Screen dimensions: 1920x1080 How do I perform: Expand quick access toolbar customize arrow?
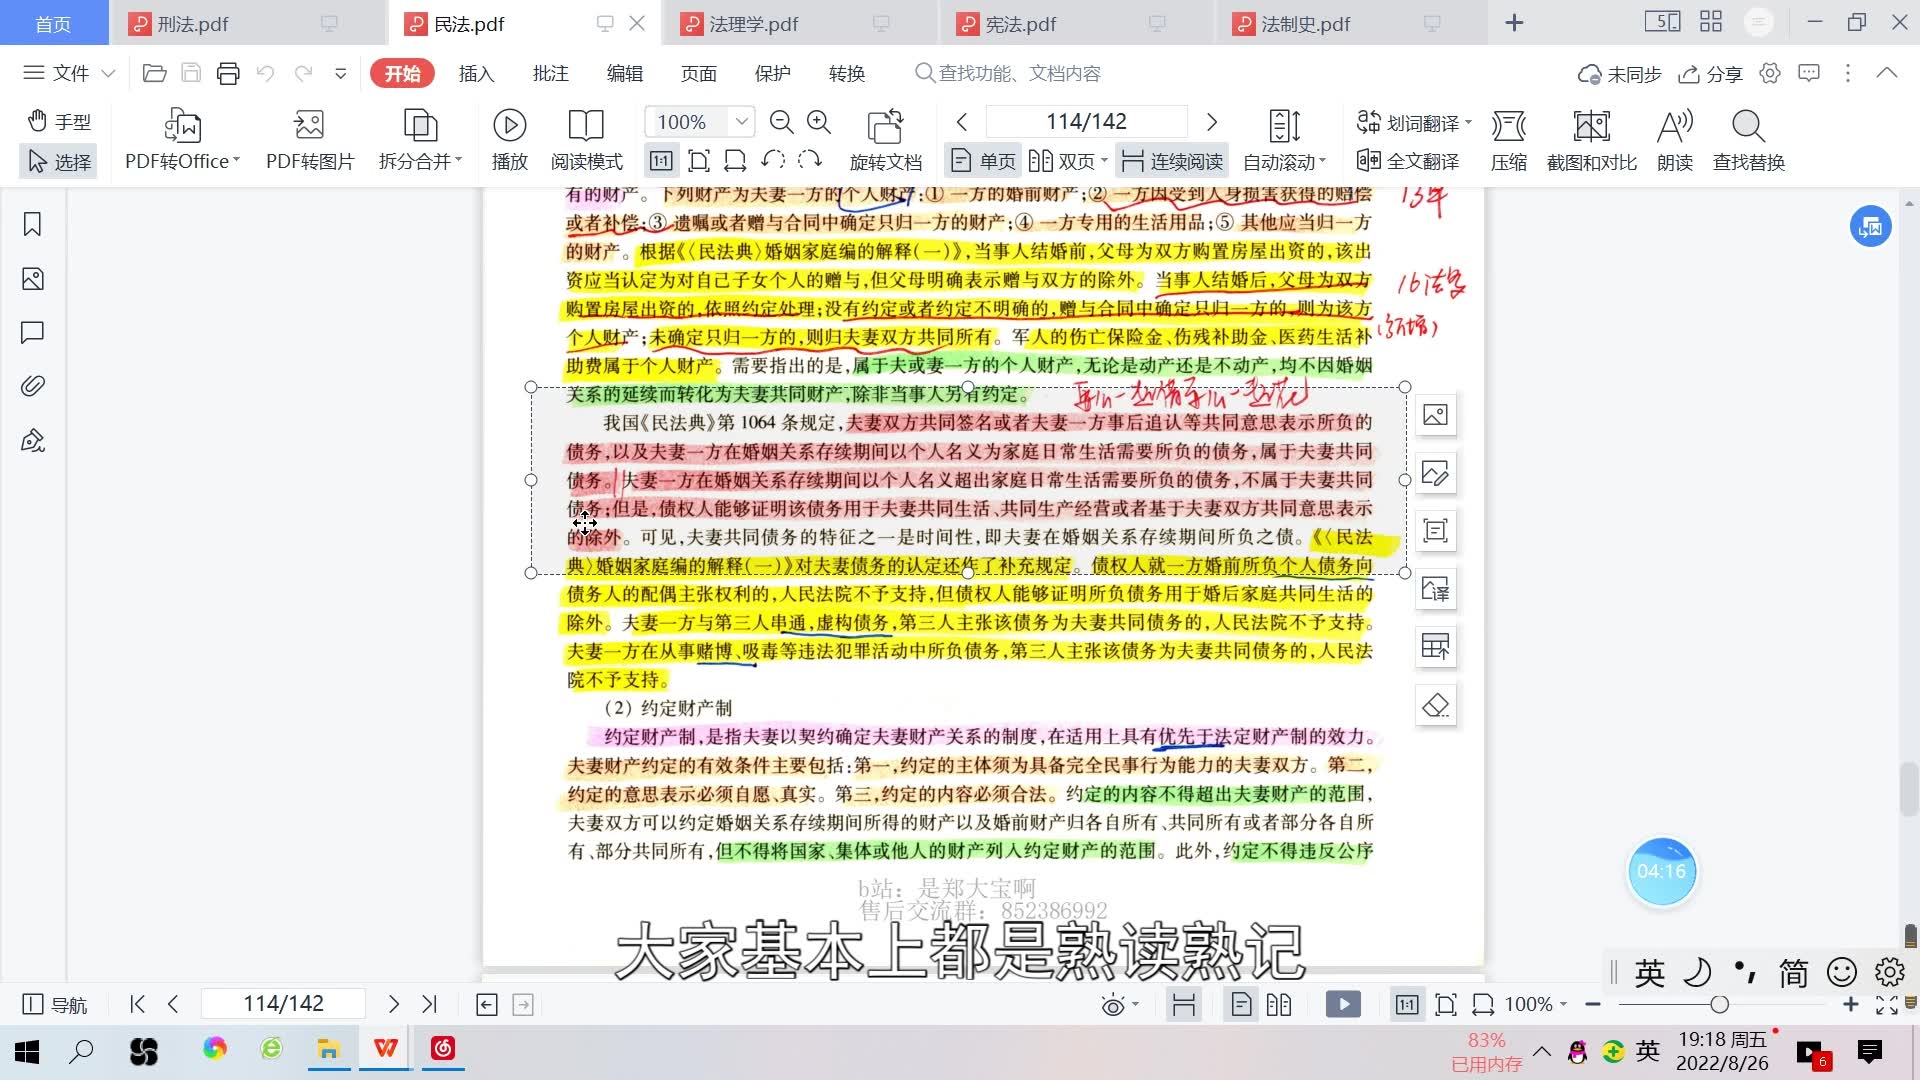click(x=340, y=73)
